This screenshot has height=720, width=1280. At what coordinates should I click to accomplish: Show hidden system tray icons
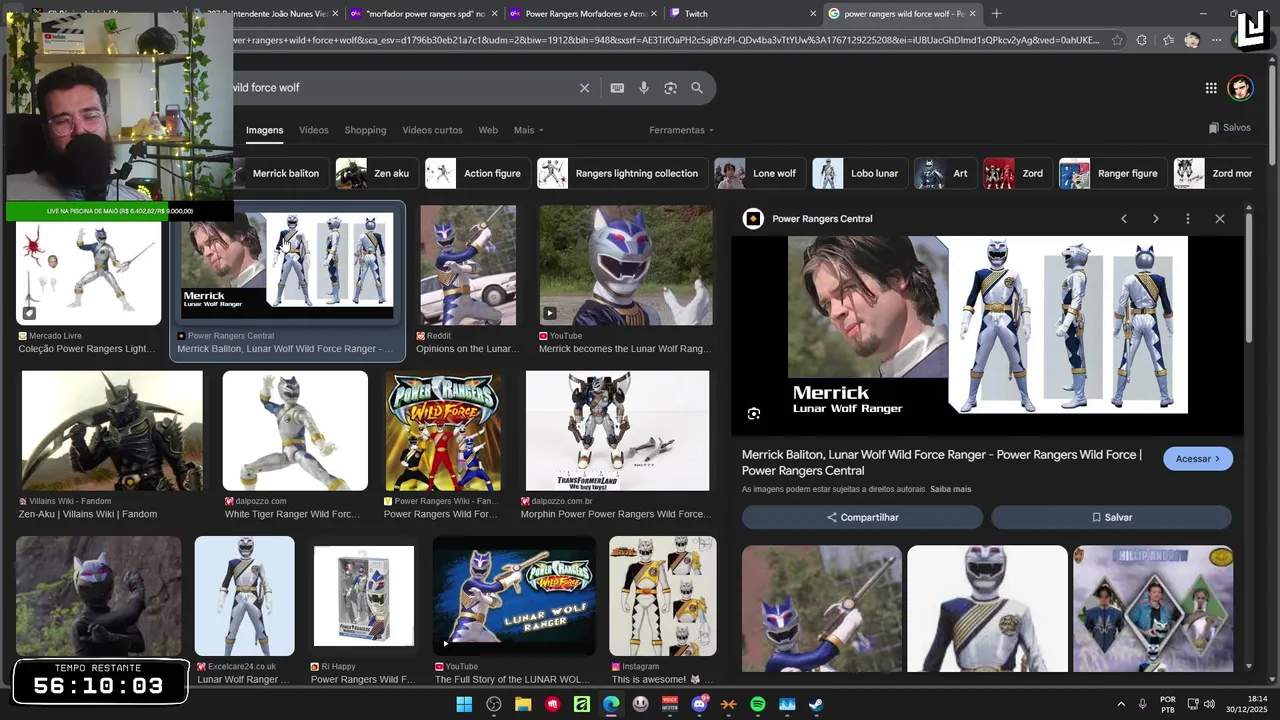[1121, 704]
